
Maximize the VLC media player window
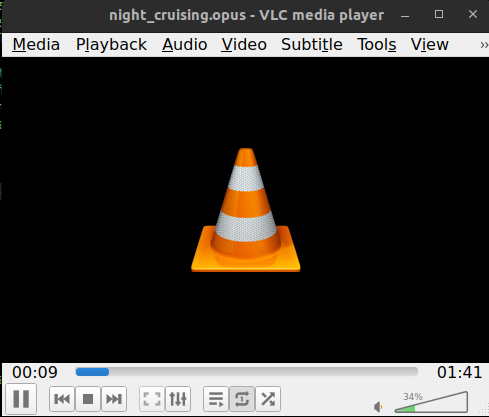pos(439,14)
